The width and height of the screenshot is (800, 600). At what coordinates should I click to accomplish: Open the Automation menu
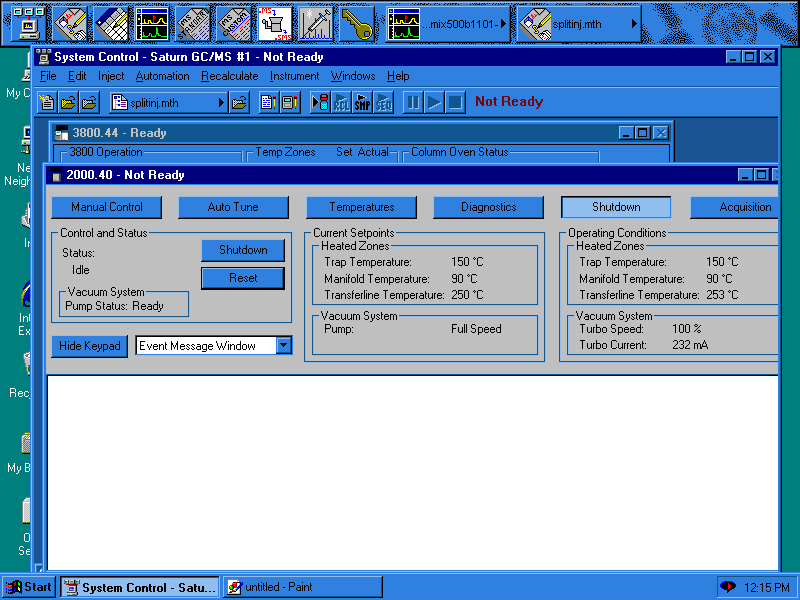click(x=162, y=76)
